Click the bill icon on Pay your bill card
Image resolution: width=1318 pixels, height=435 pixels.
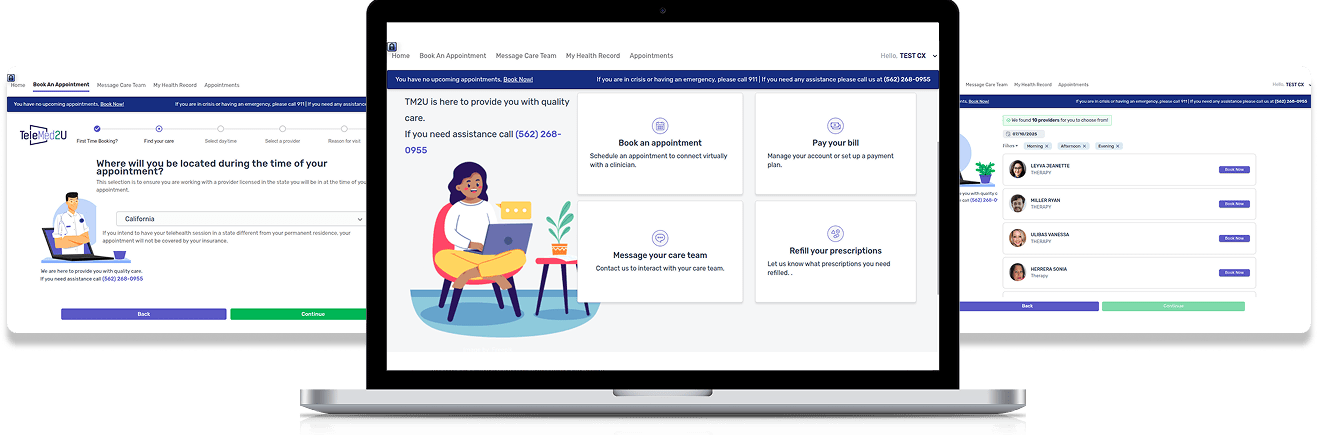(835, 125)
